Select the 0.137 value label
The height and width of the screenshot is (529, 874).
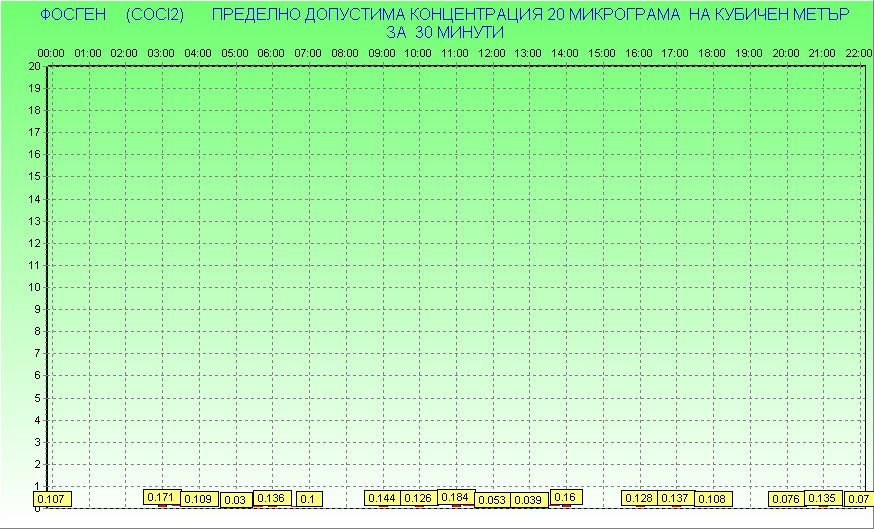point(676,498)
